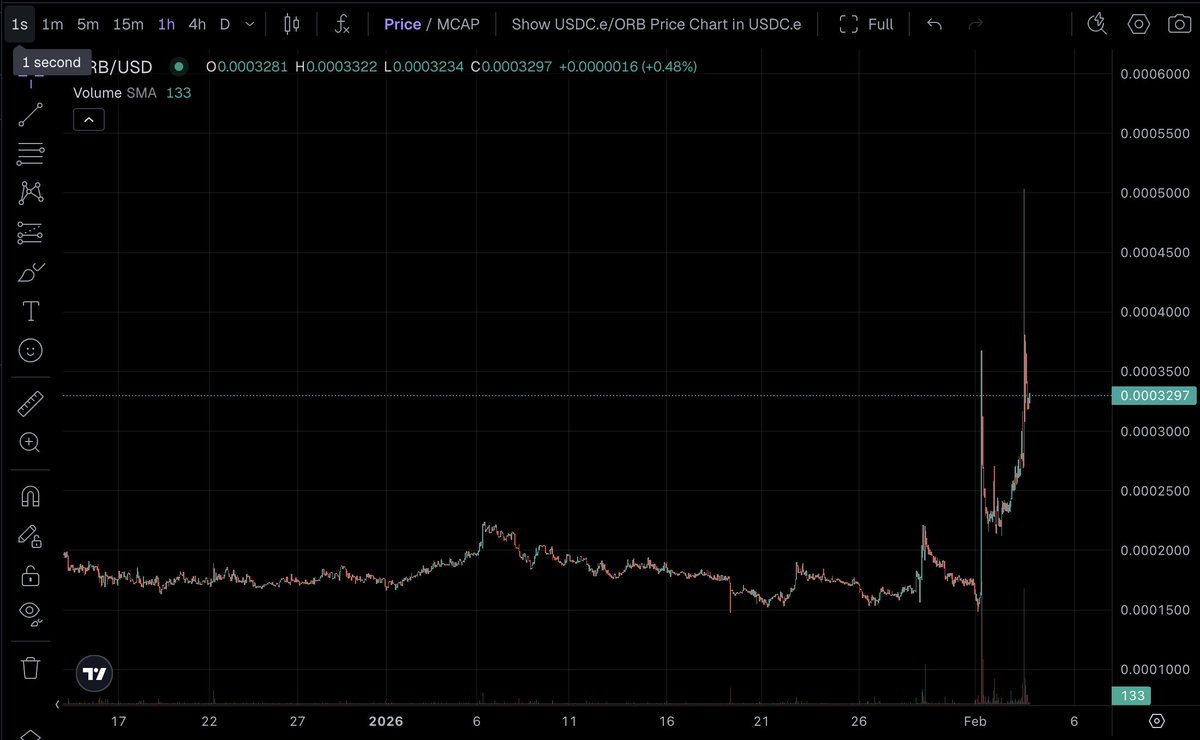Click the current price label 0.0003297
The width and height of the screenshot is (1200, 740).
coord(1155,396)
